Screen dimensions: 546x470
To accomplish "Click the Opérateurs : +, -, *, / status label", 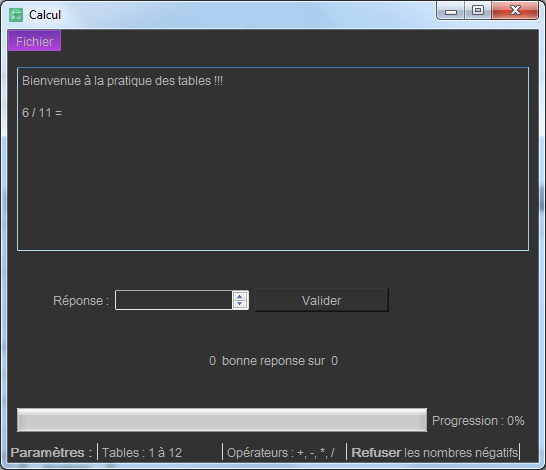I will 281,453.
